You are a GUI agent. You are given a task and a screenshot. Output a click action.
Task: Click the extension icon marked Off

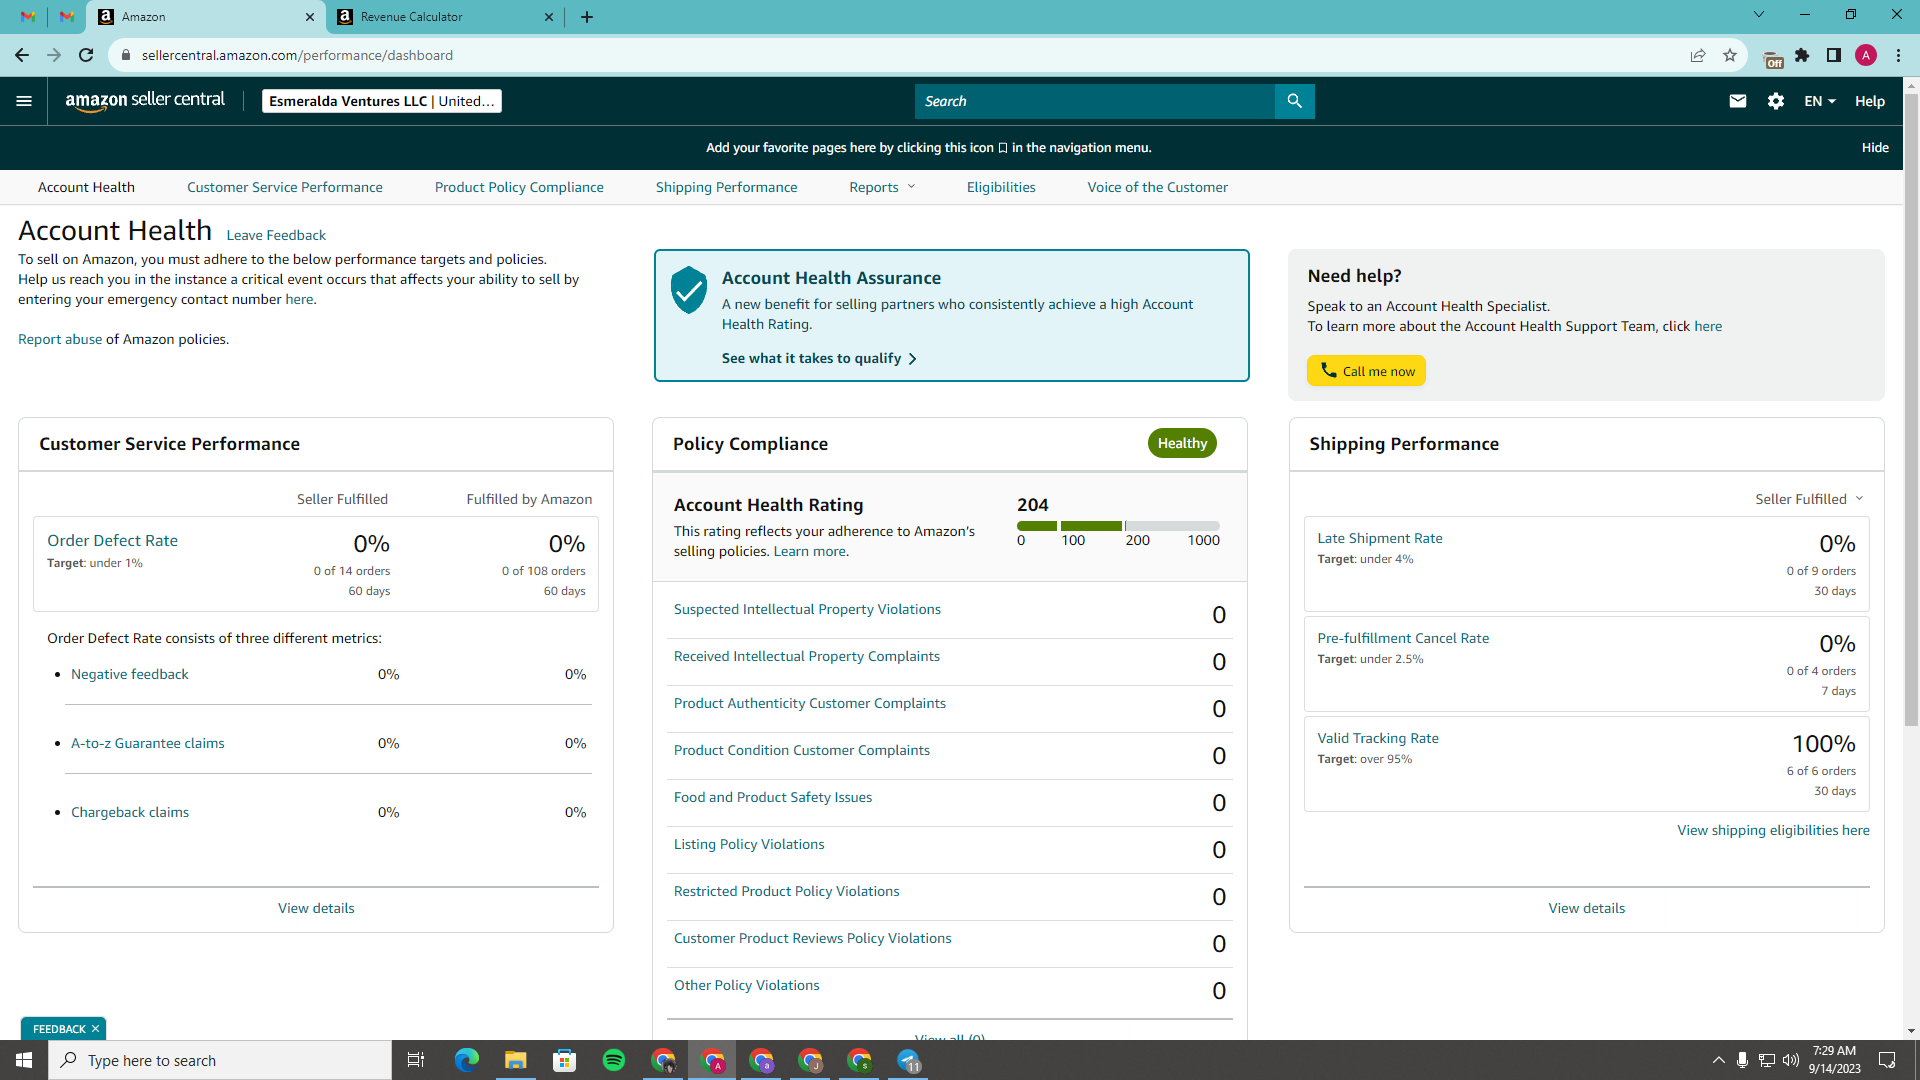click(1772, 58)
